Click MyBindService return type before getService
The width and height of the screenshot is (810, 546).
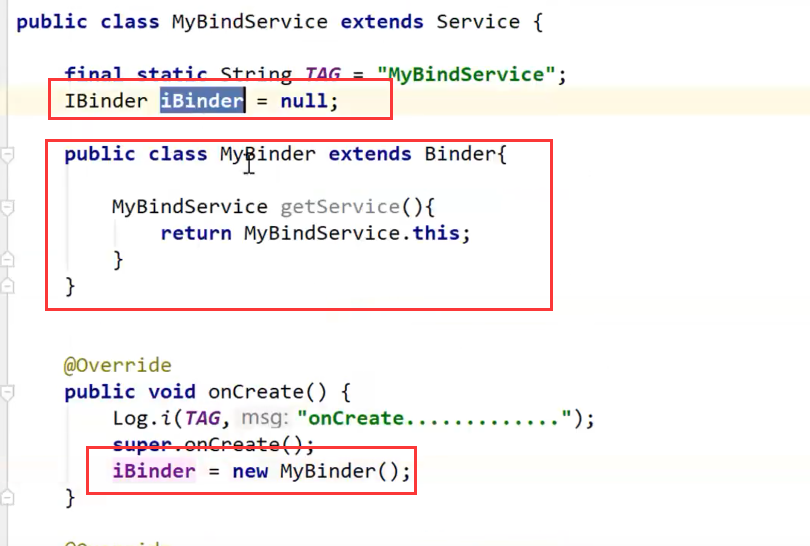tap(190, 207)
